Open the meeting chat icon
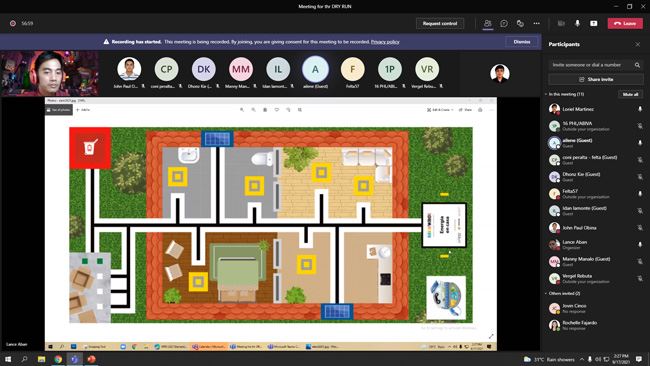 [x=504, y=24]
